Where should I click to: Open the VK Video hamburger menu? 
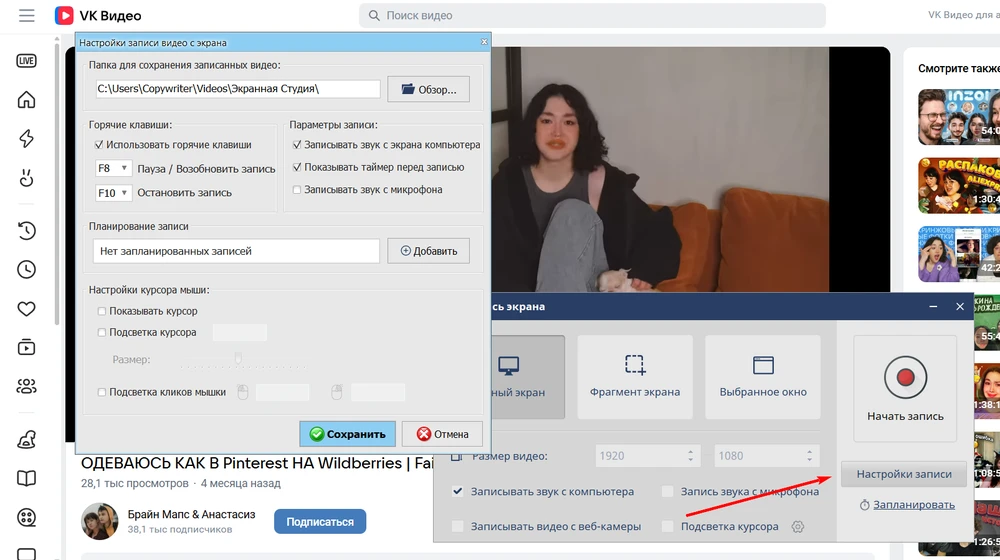click(27, 15)
